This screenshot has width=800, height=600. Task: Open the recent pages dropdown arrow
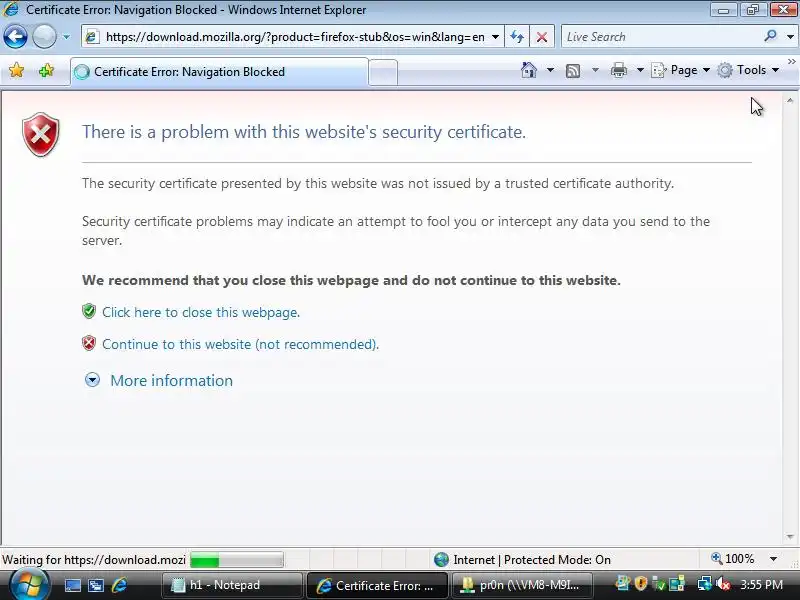[x=66, y=37]
